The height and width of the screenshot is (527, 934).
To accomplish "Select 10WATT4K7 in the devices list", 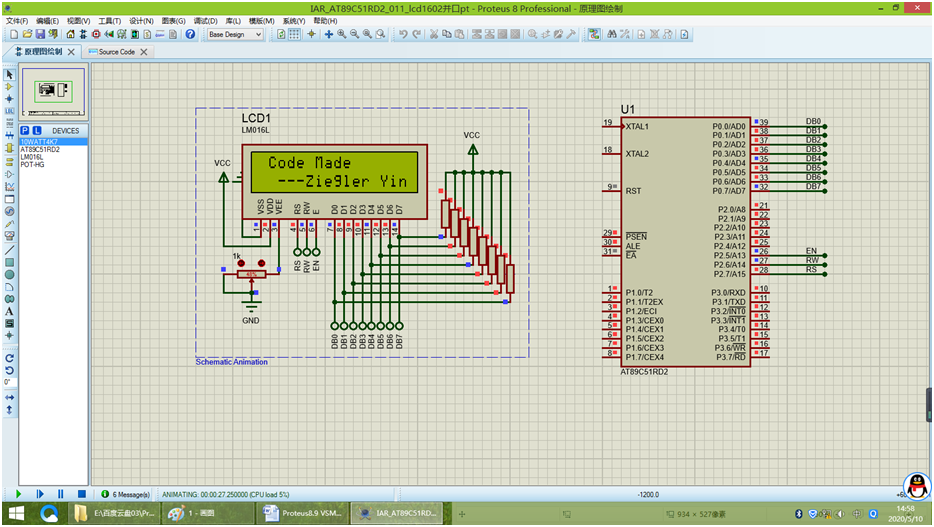I will (54, 142).
